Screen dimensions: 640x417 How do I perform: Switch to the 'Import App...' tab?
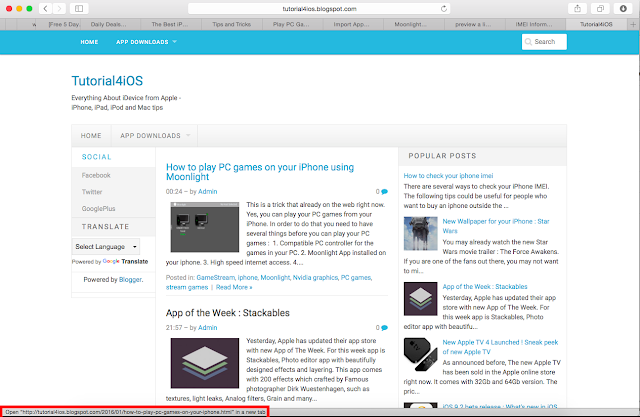(x=352, y=24)
